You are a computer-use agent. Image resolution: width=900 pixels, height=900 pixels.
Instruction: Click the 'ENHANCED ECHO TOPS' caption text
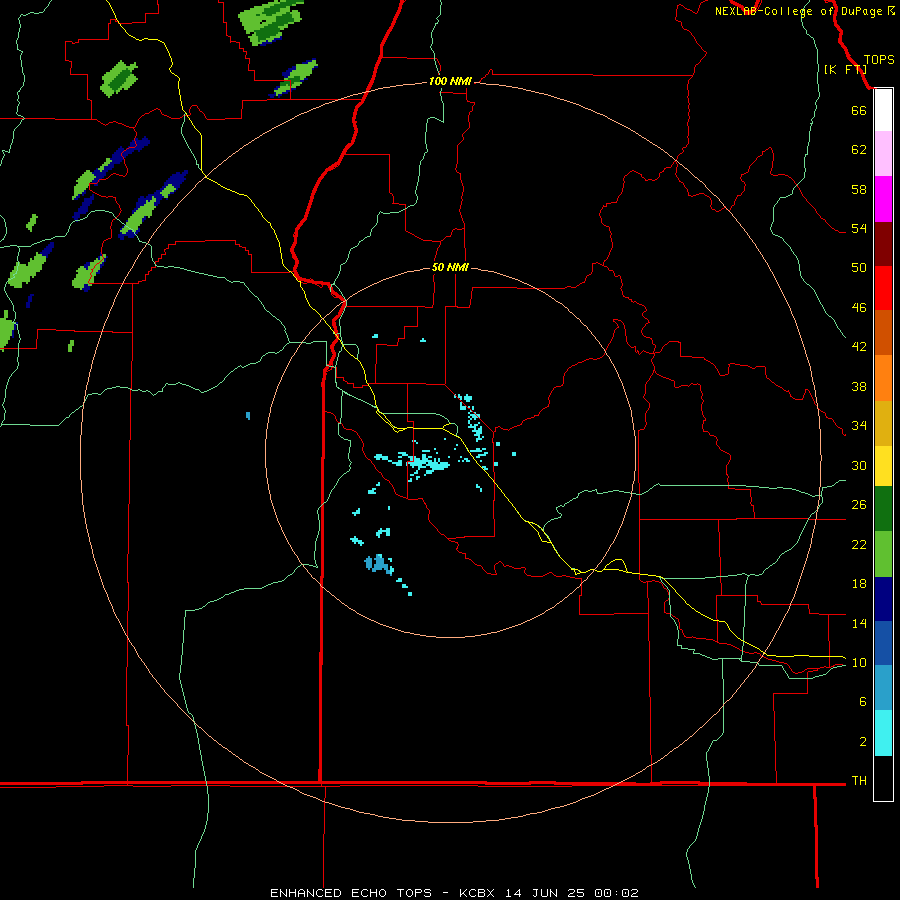[351, 893]
